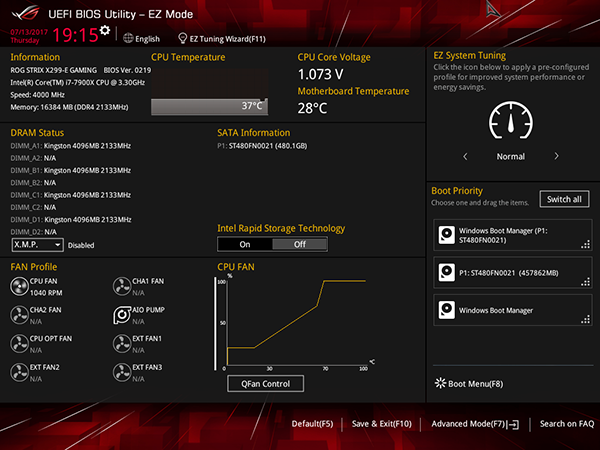Select the CPU FAN icon in FAN Profile

19,287
